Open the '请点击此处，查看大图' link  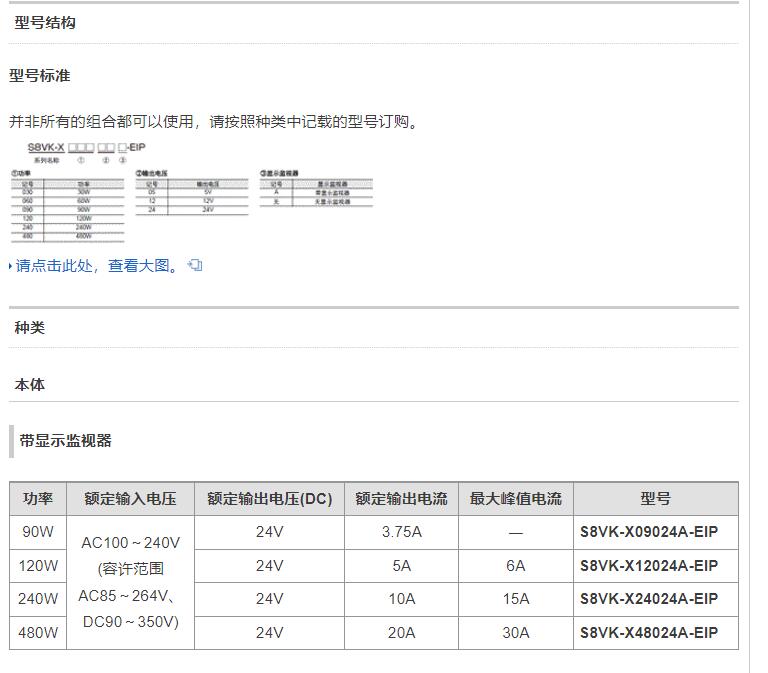[96, 266]
